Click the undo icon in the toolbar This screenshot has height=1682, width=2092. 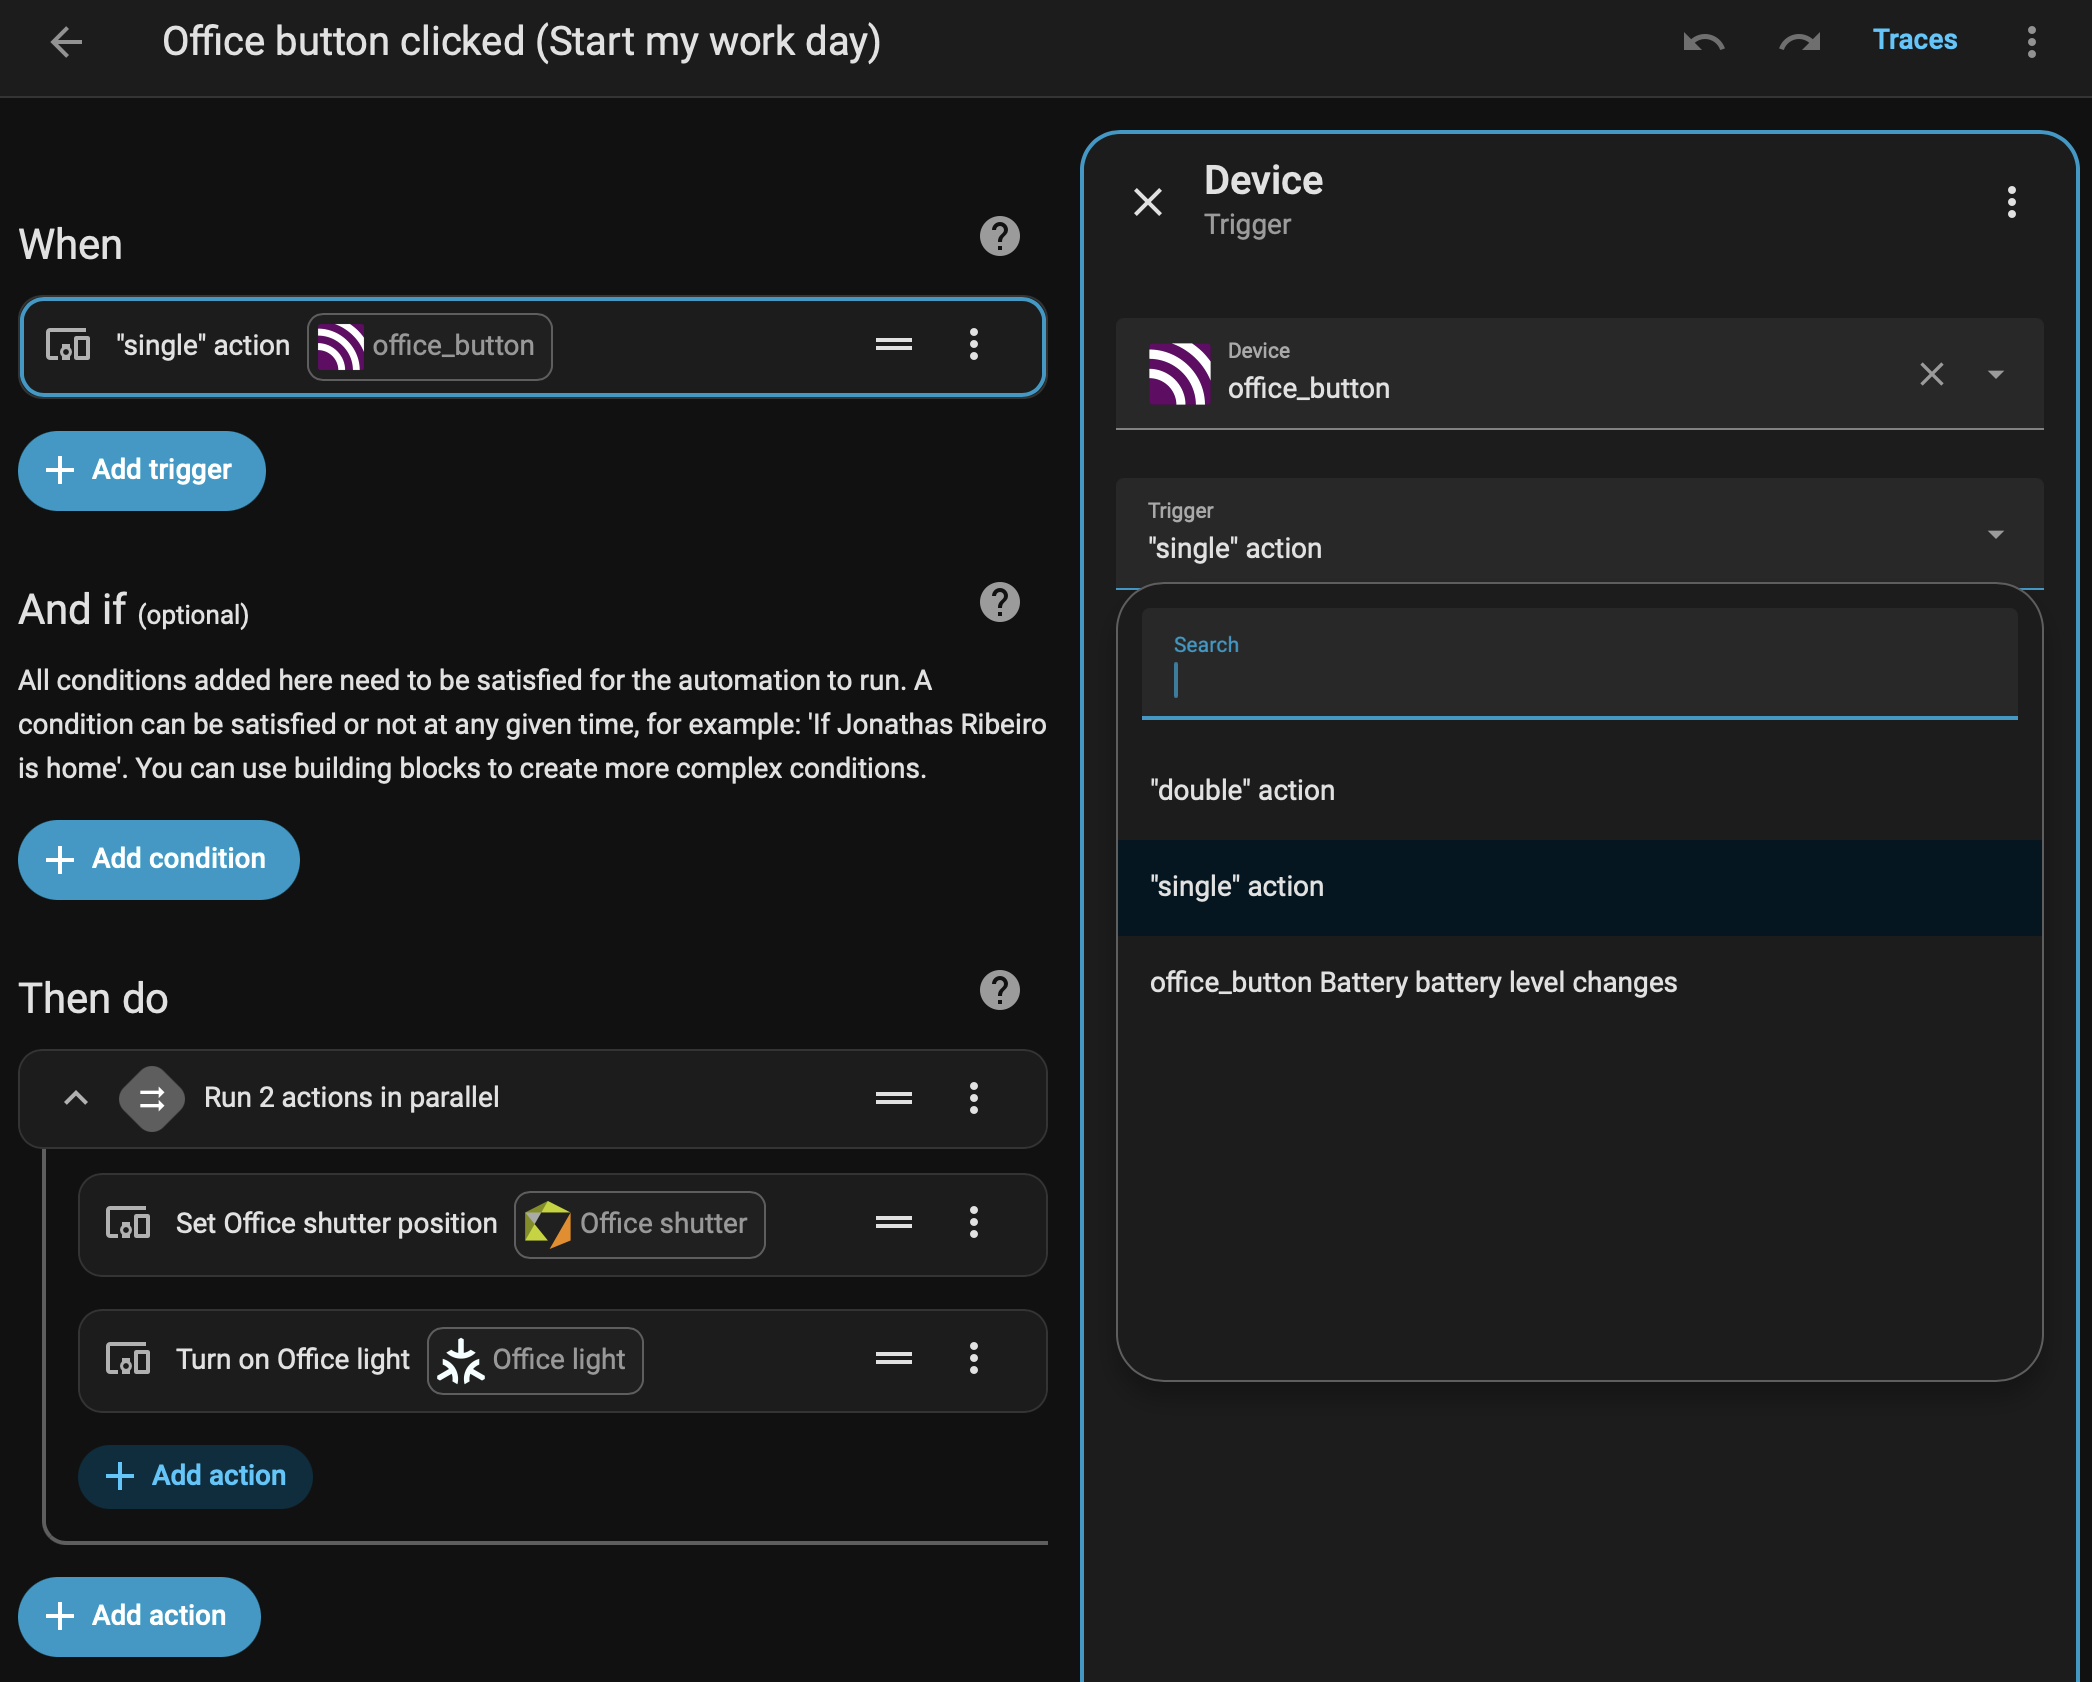pyautogui.click(x=1703, y=42)
